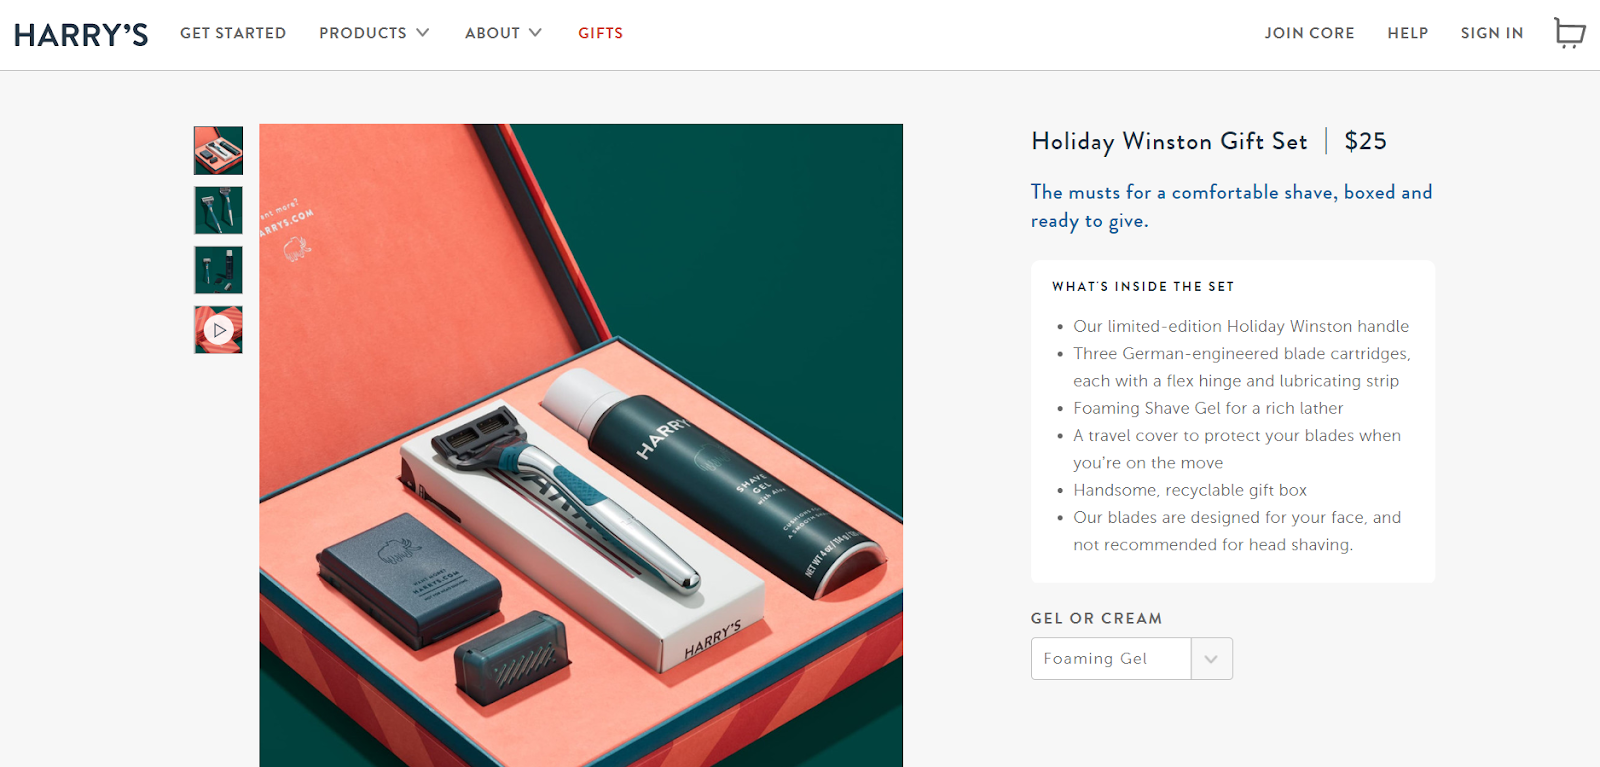
Task: Expand the Products menu chevron
Action: point(423,33)
